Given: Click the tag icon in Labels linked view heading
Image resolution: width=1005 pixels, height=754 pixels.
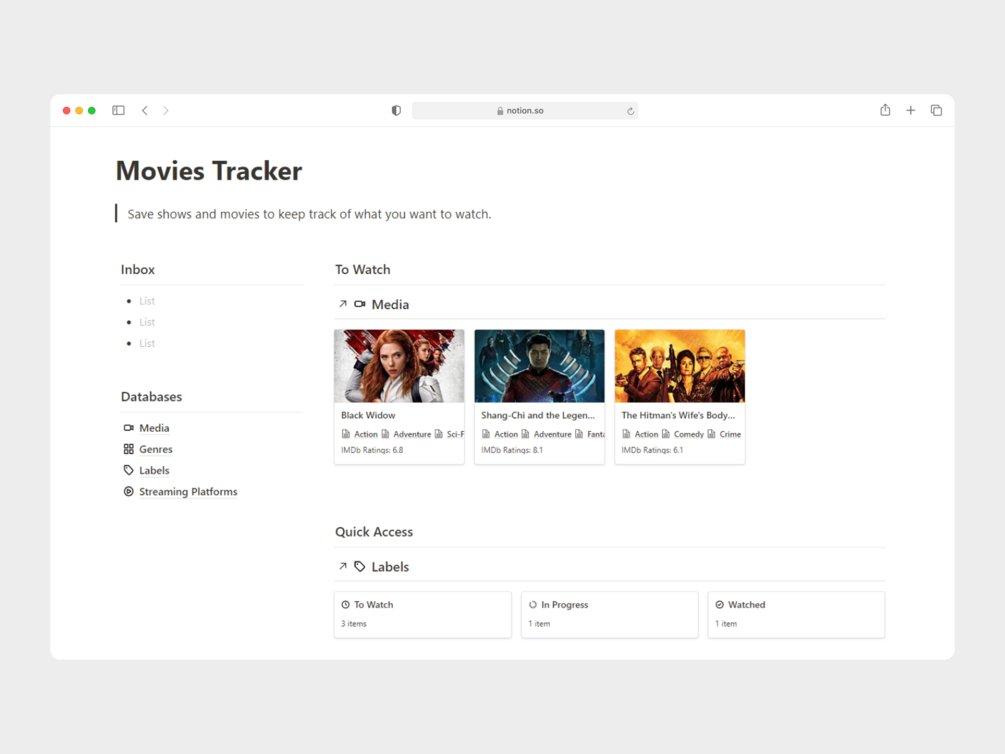Looking at the screenshot, I should (x=360, y=566).
